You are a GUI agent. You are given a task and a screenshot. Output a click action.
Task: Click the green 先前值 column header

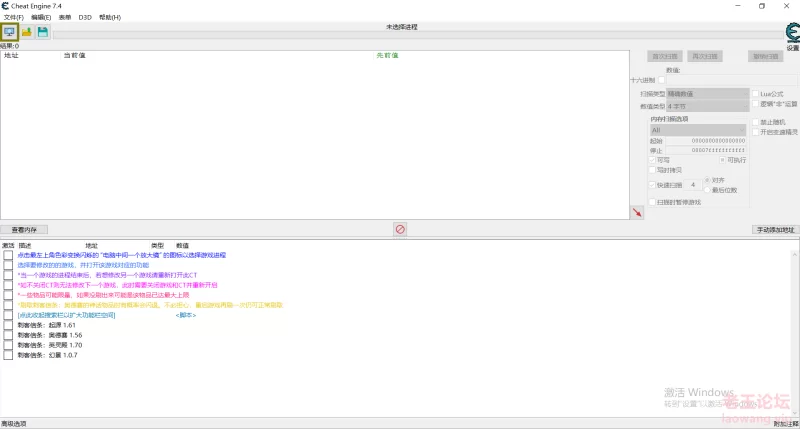(x=387, y=55)
